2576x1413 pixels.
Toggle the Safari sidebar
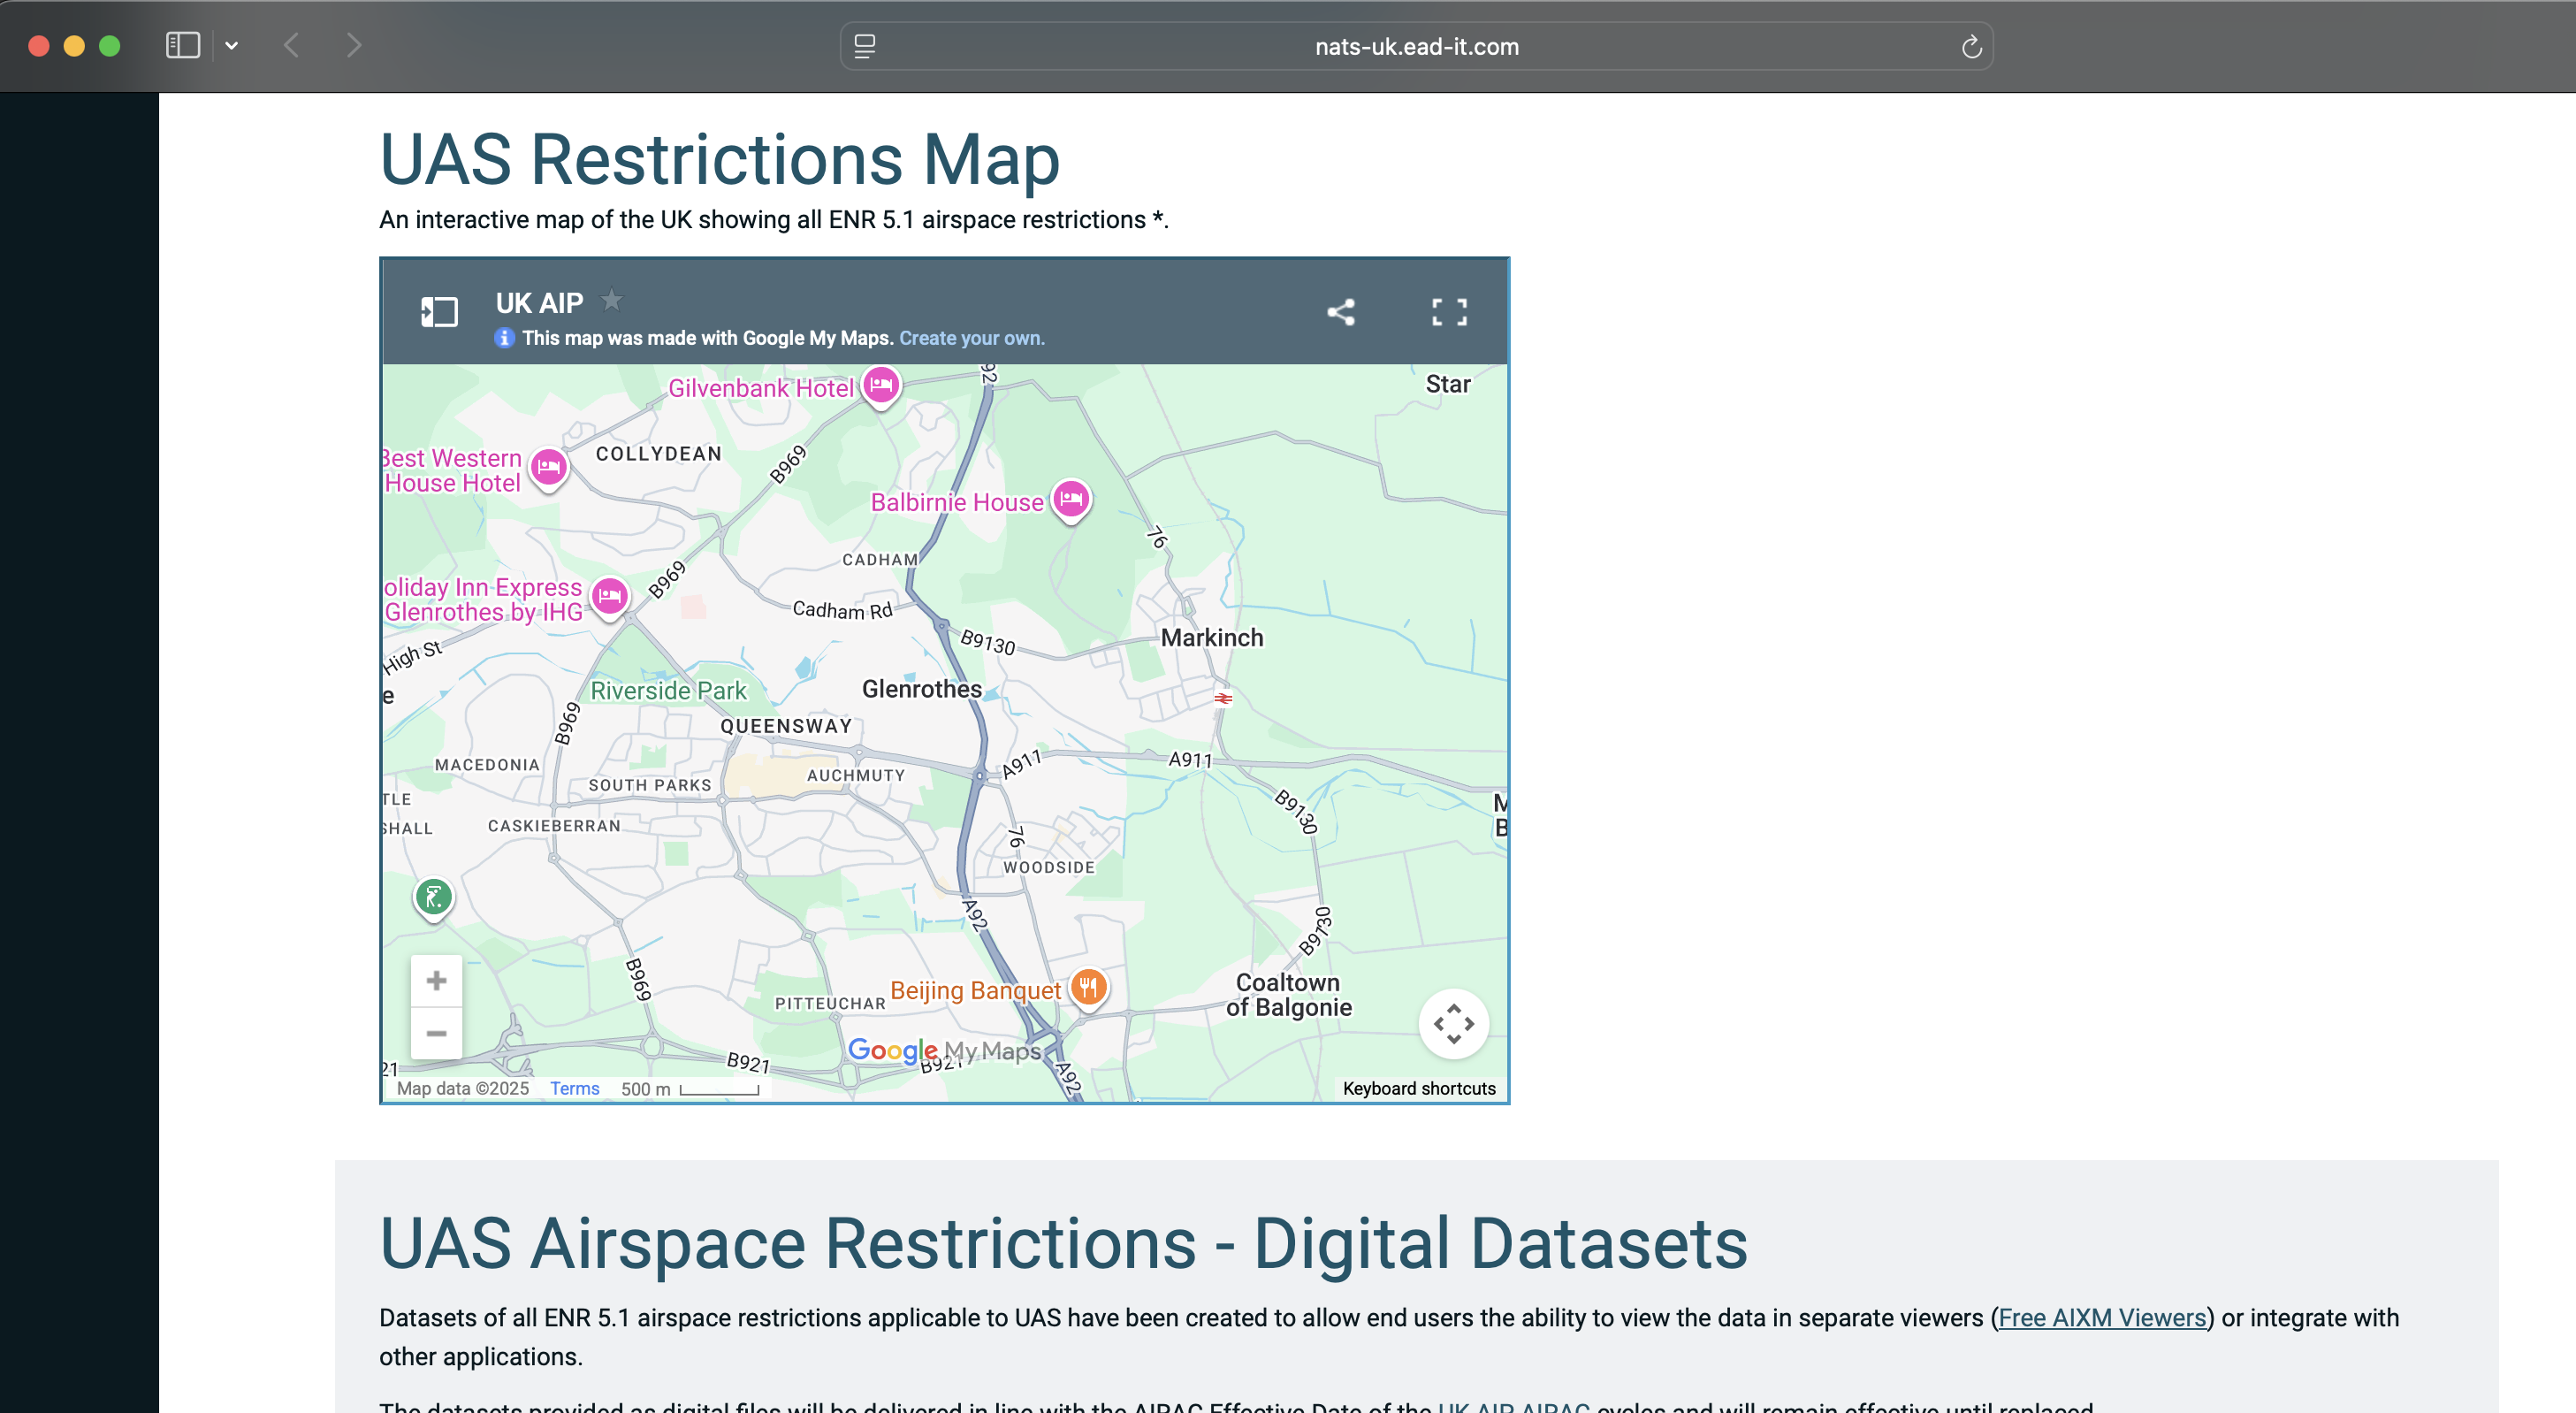[183, 45]
